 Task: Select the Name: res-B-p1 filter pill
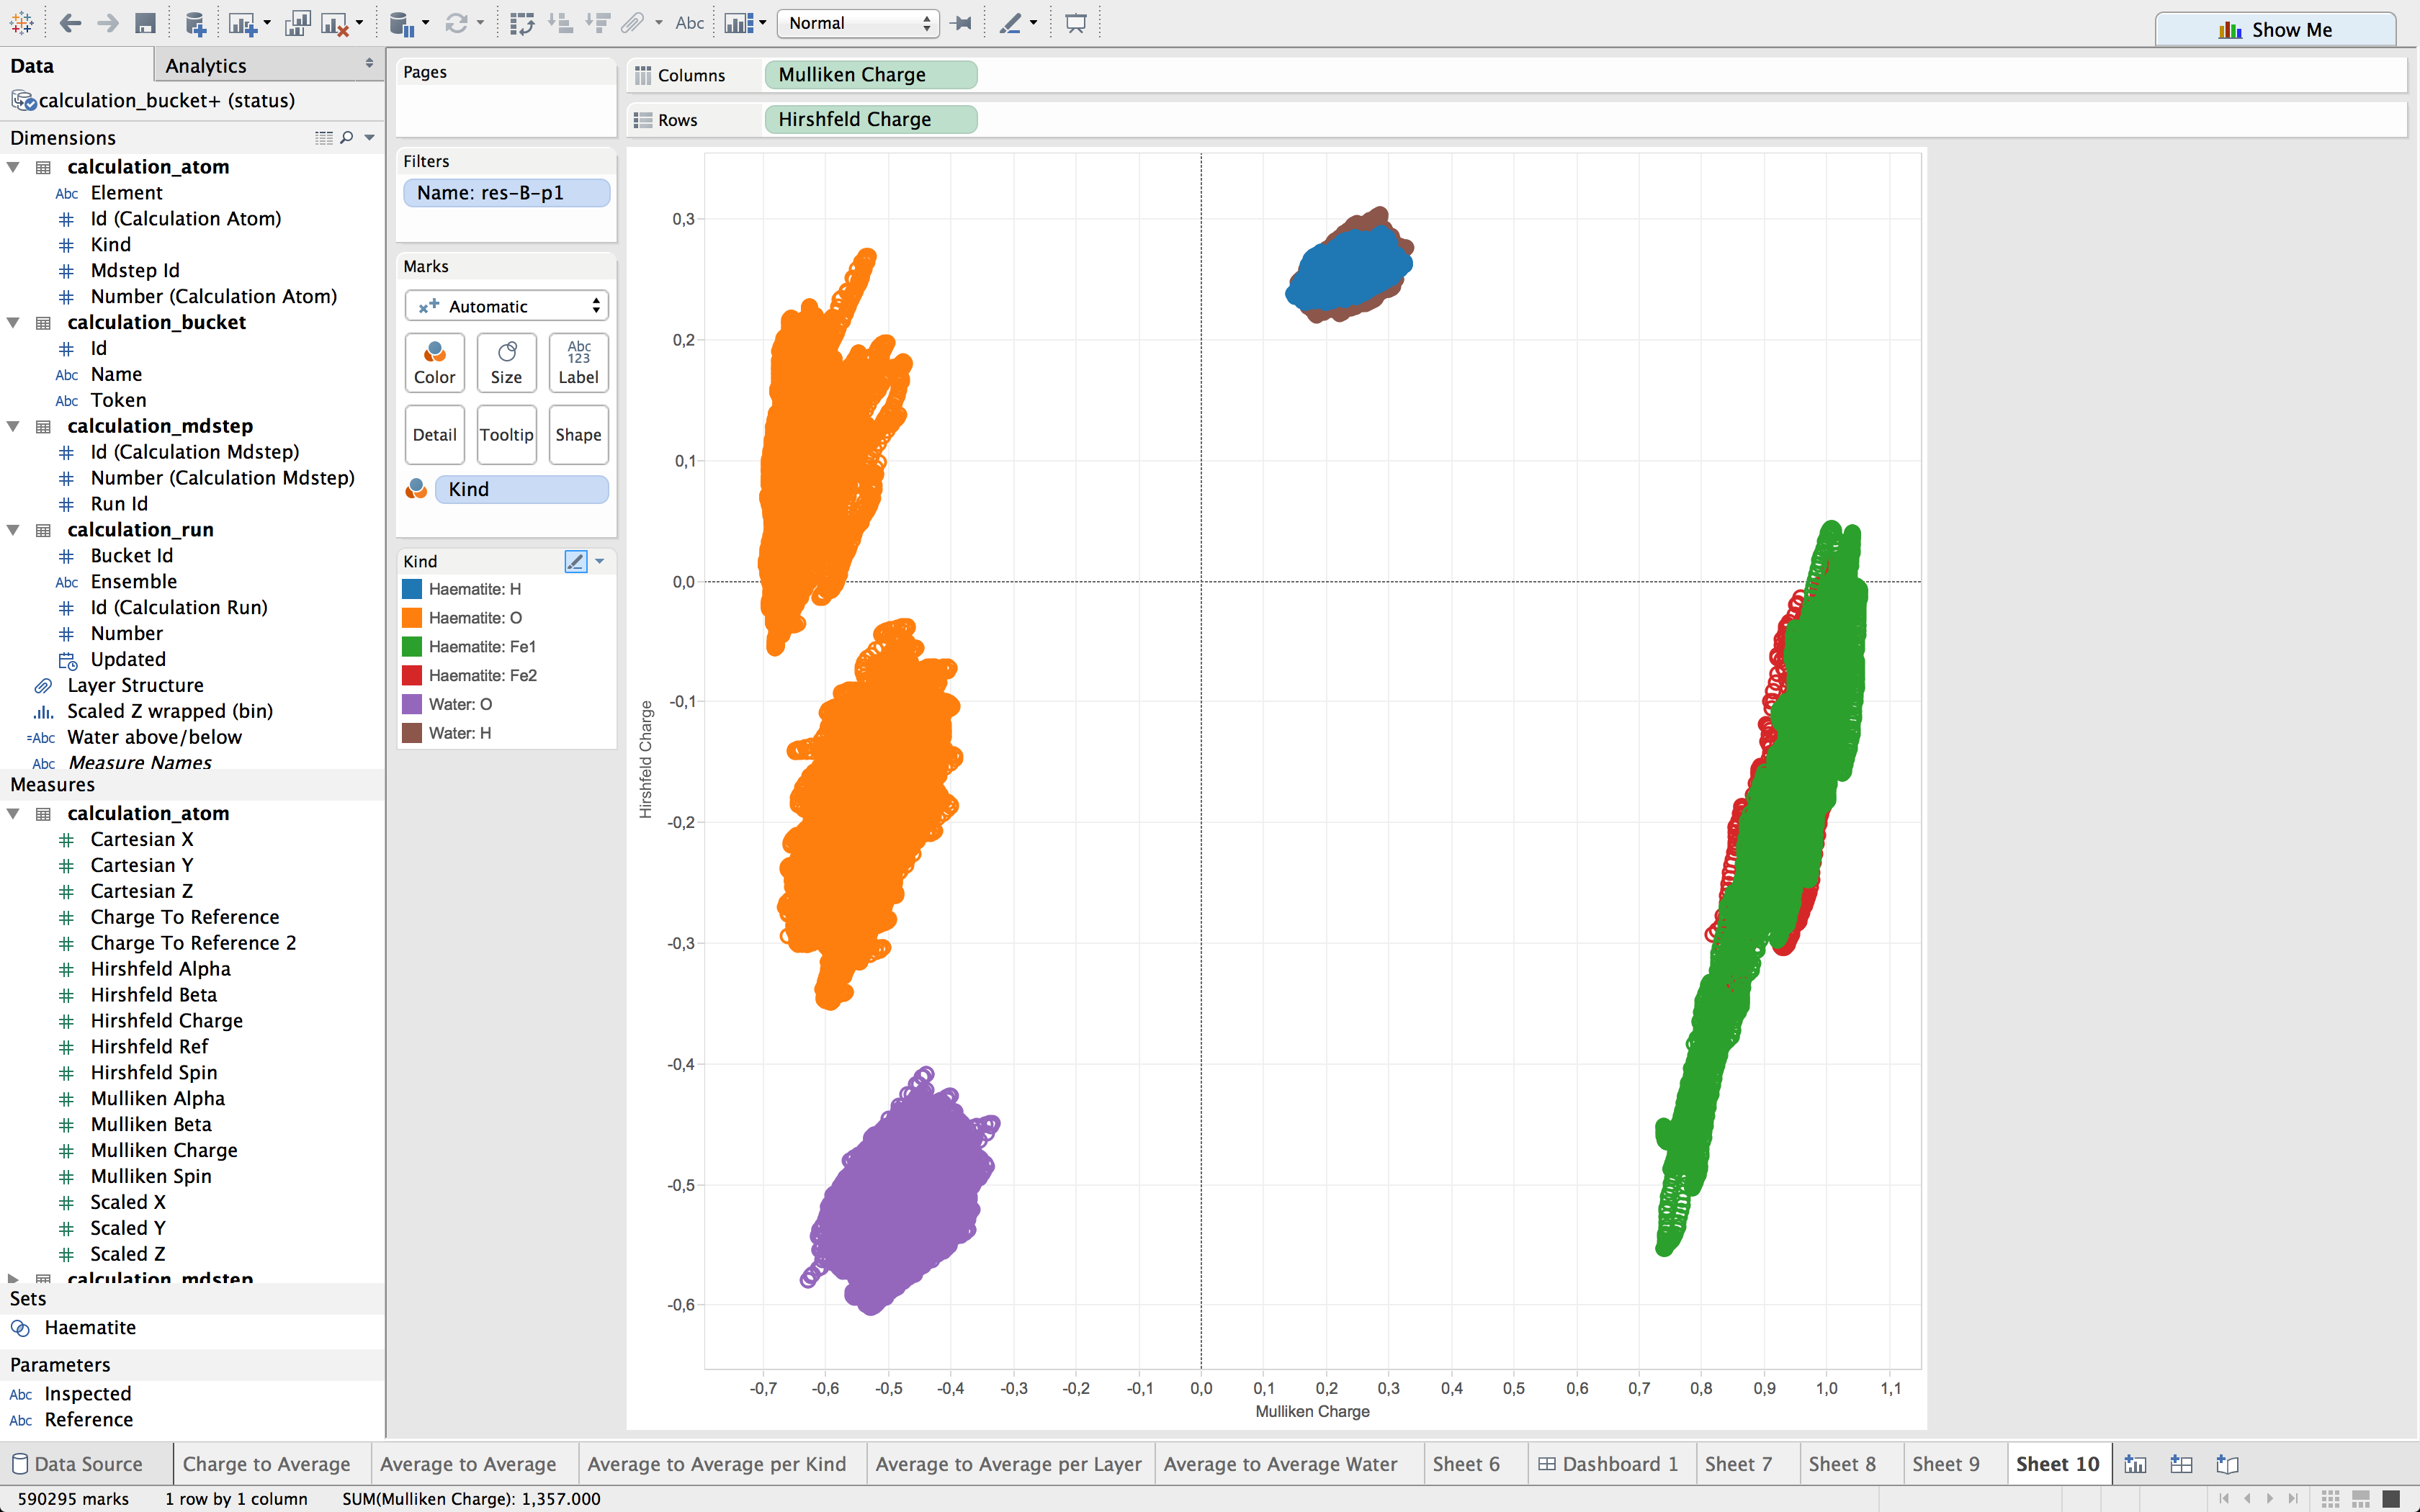coord(506,192)
